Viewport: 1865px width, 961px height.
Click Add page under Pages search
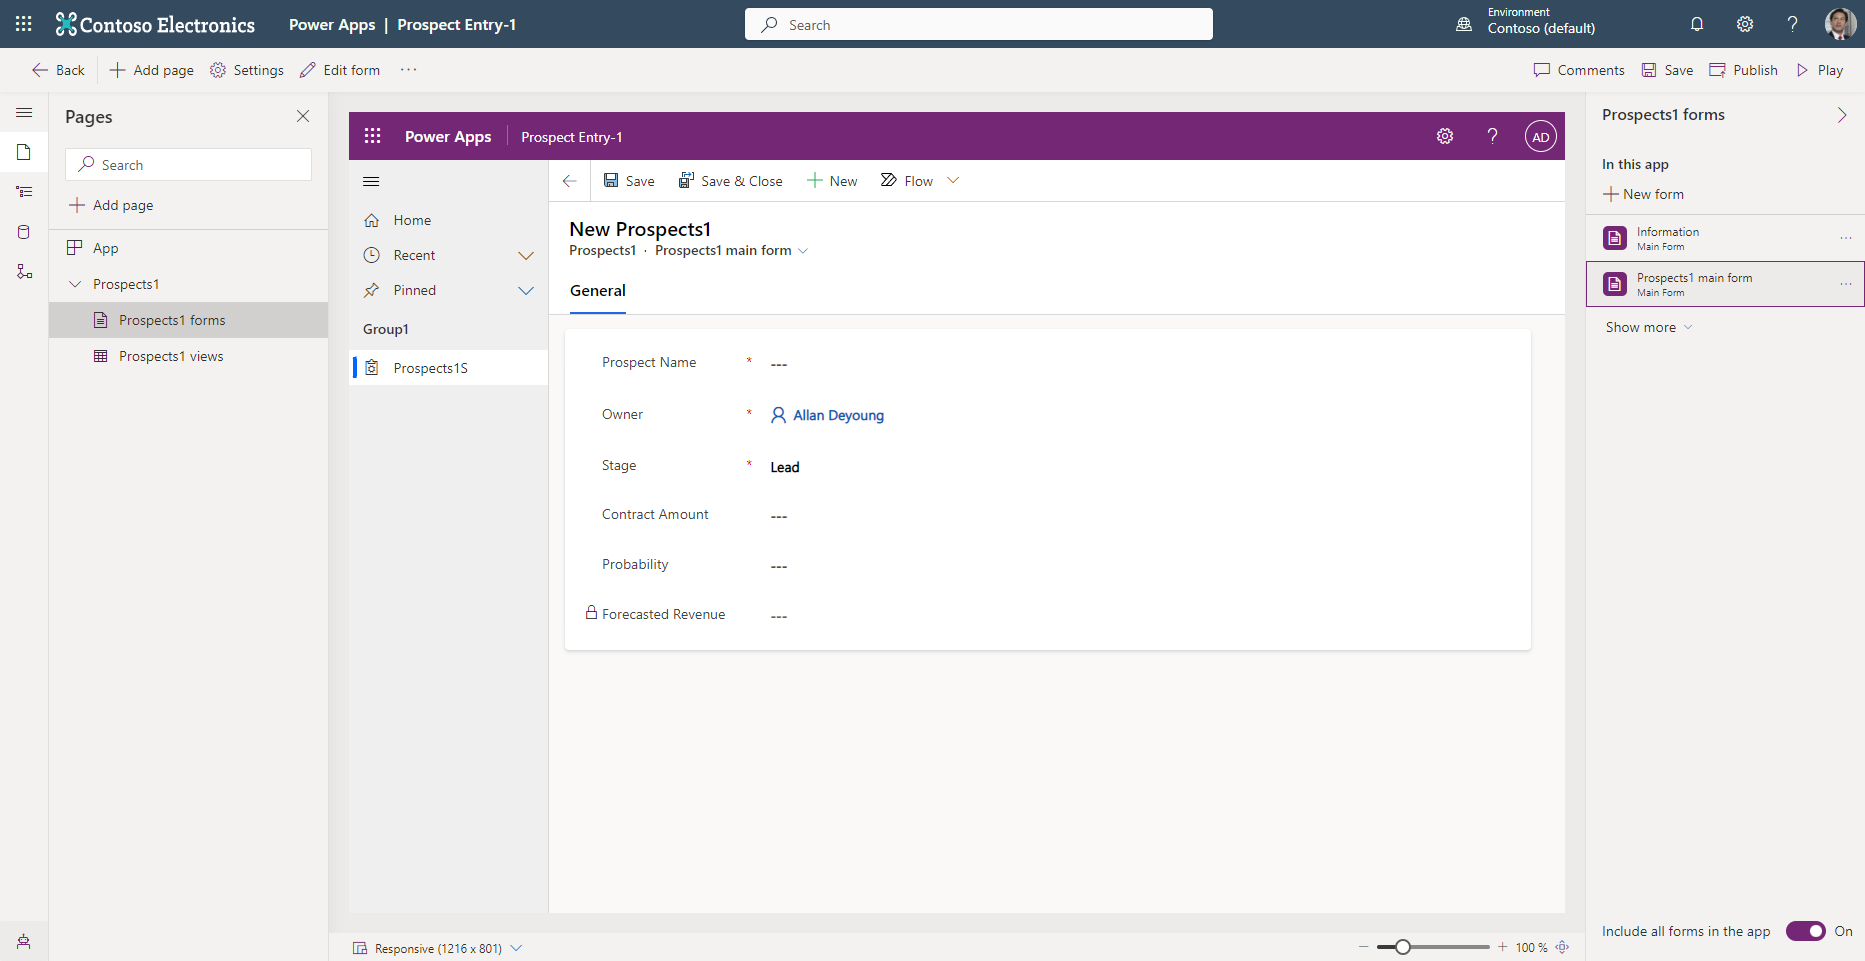pyautogui.click(x=111, y=205)
